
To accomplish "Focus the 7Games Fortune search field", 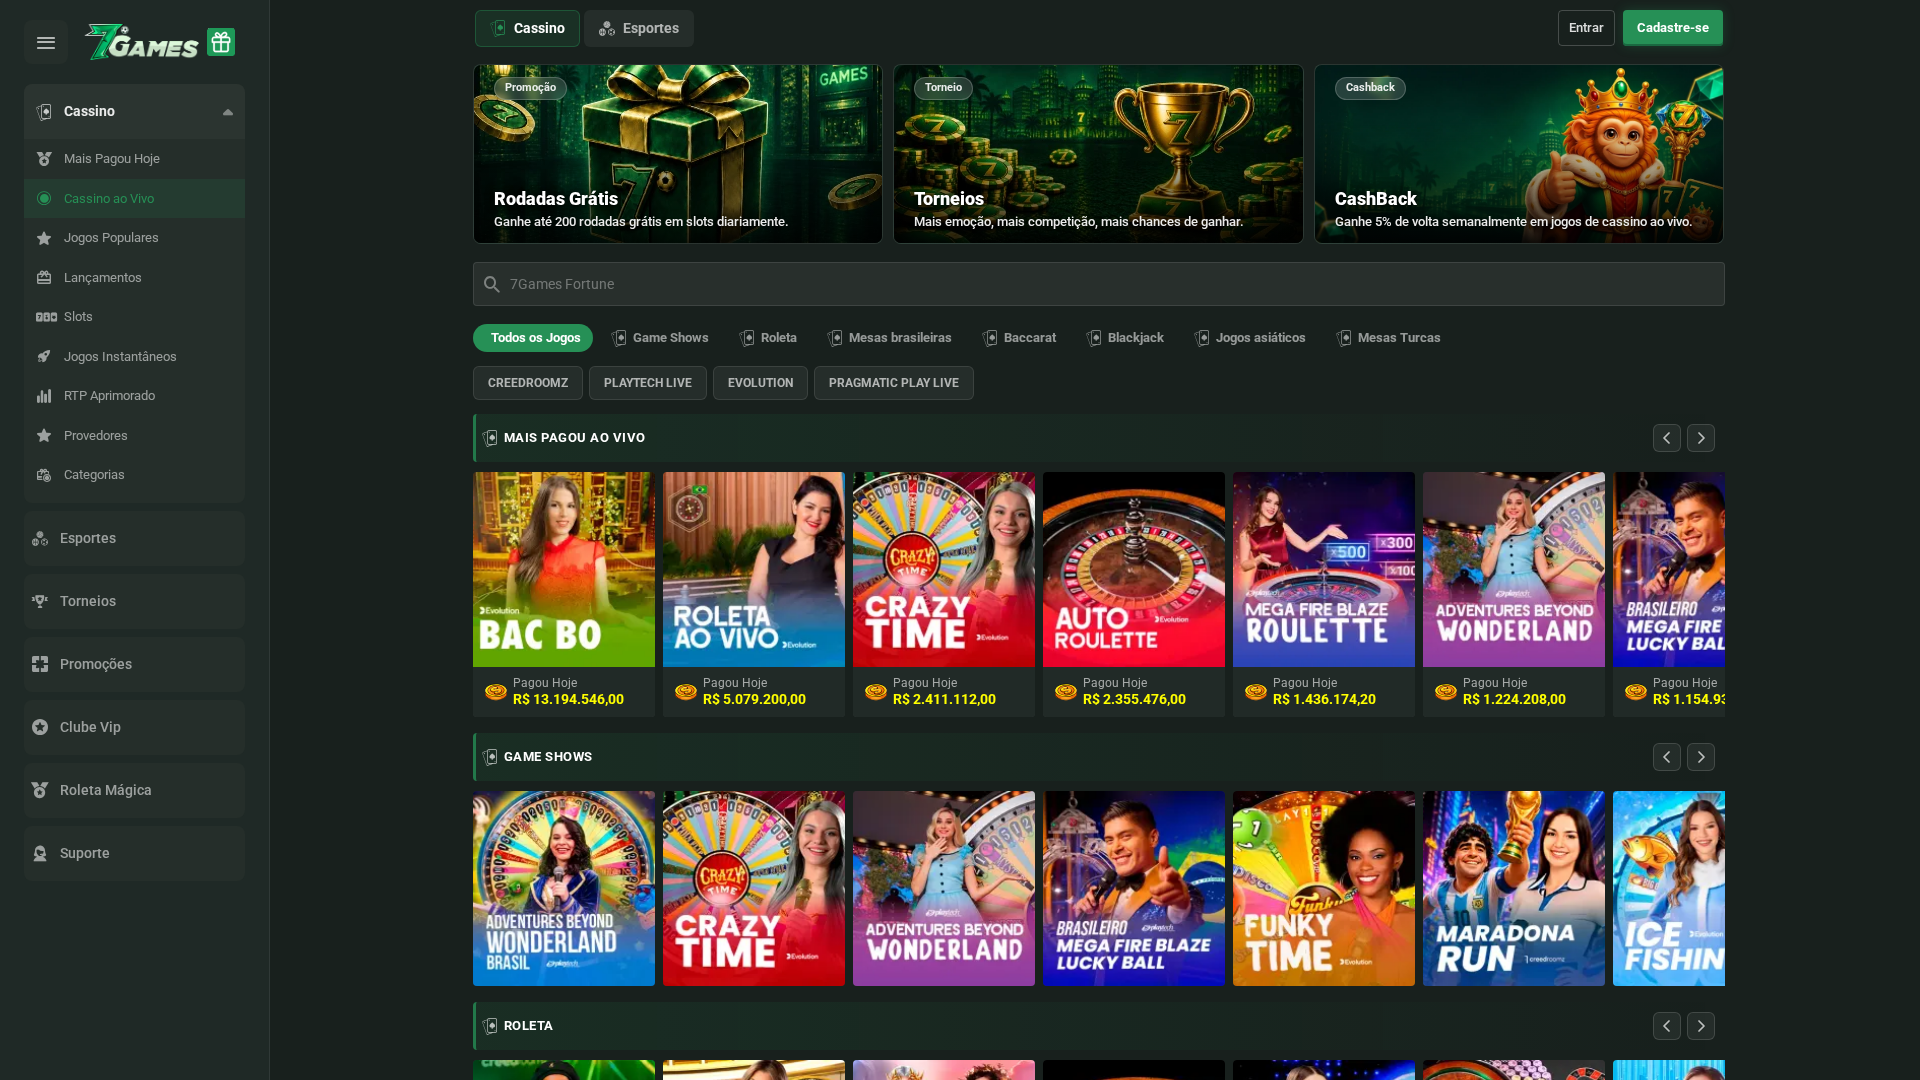I will click(x=1099, y=284).
